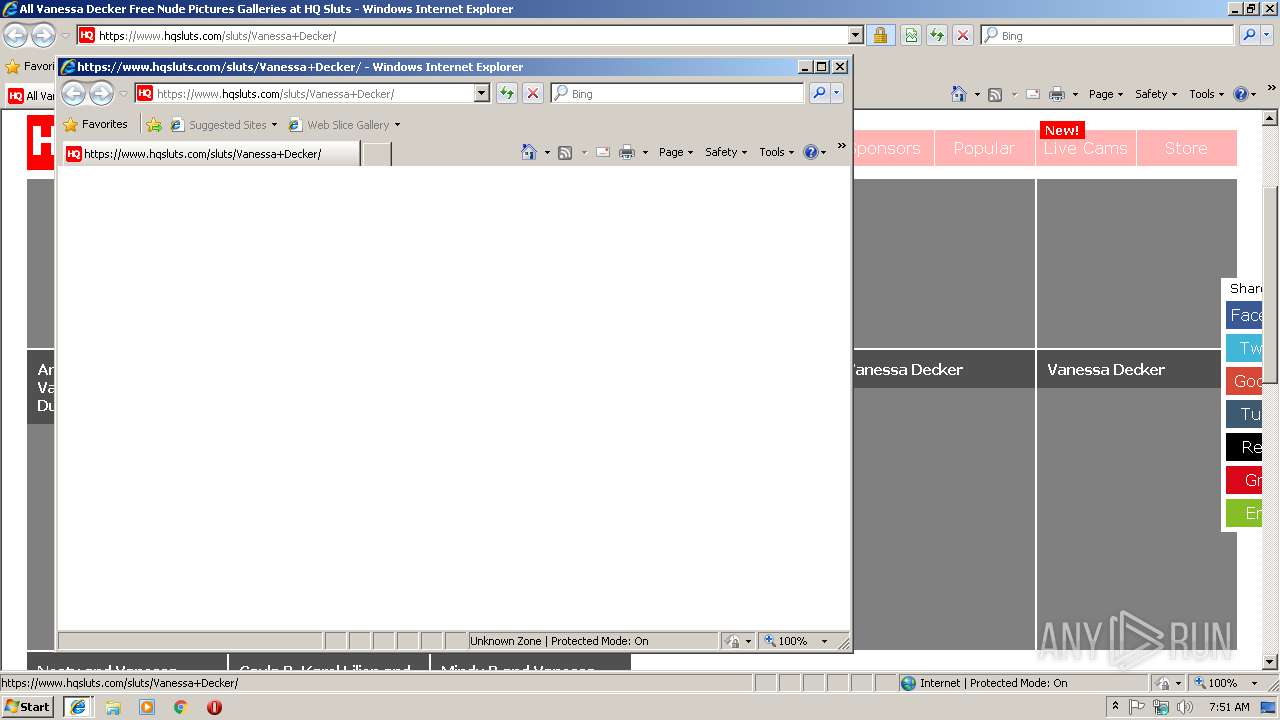Click security lock icon in back window address bar
Screen dimensions: 1280x720
coord(880,35)
